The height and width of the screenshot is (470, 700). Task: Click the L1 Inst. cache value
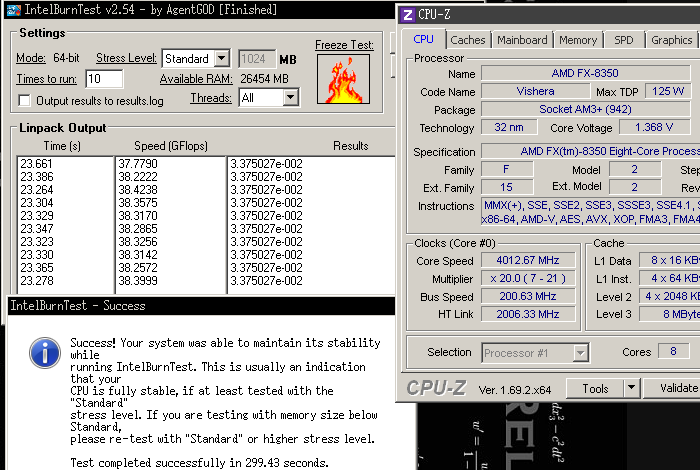pos(670,279)
